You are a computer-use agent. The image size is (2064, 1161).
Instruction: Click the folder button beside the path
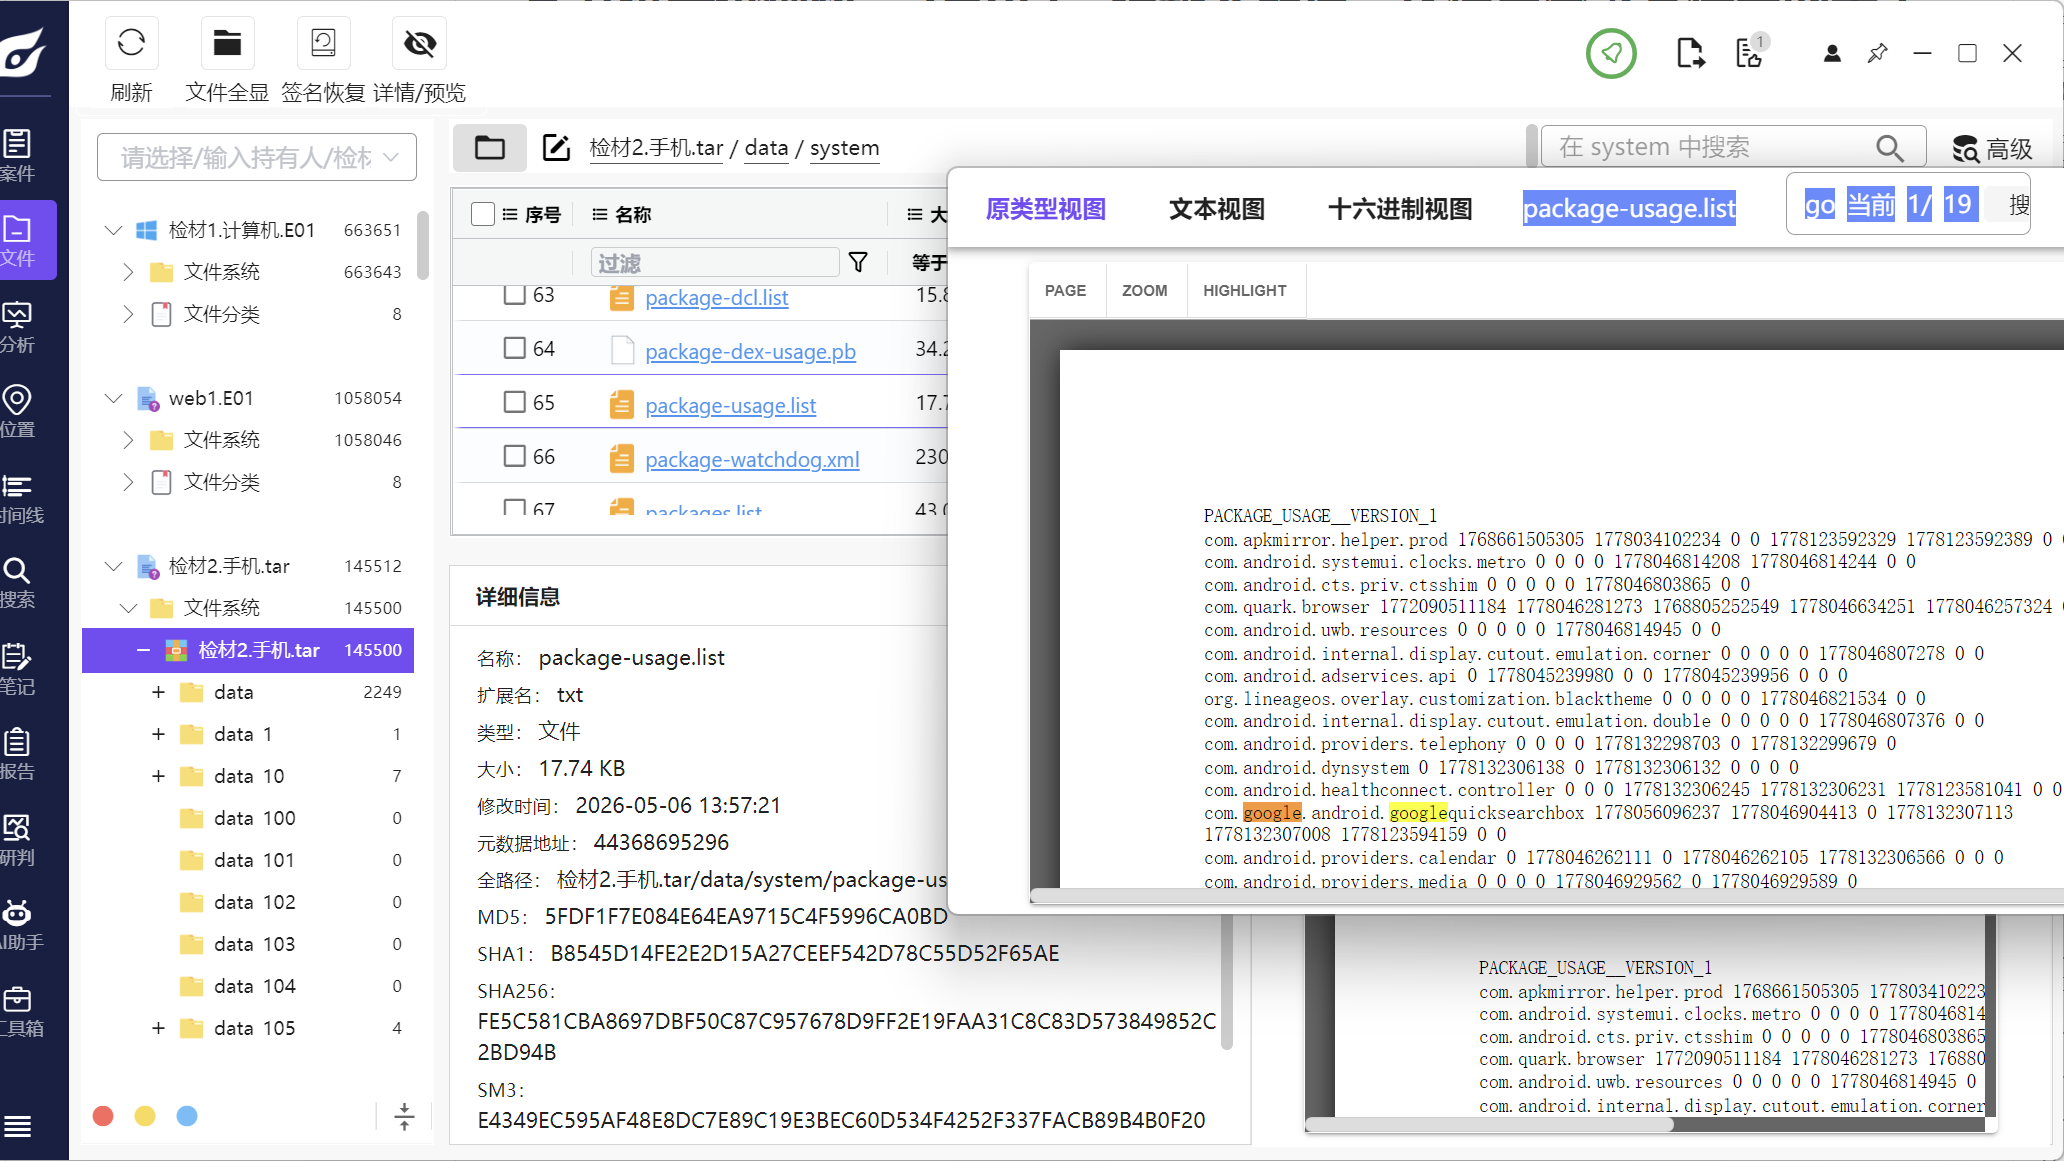(490, 148)
